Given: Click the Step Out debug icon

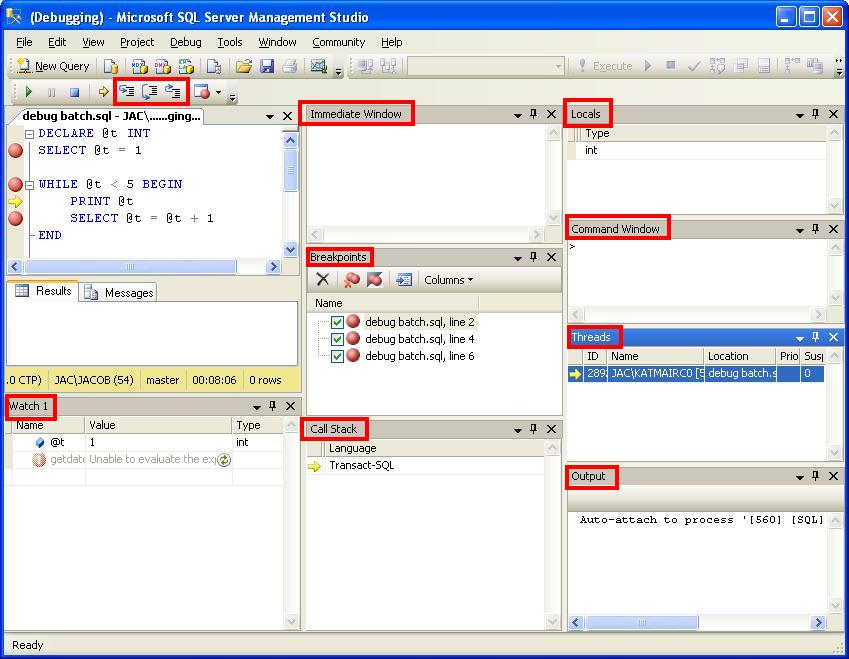Looking at the screenshot, I should tap(173, 91).
